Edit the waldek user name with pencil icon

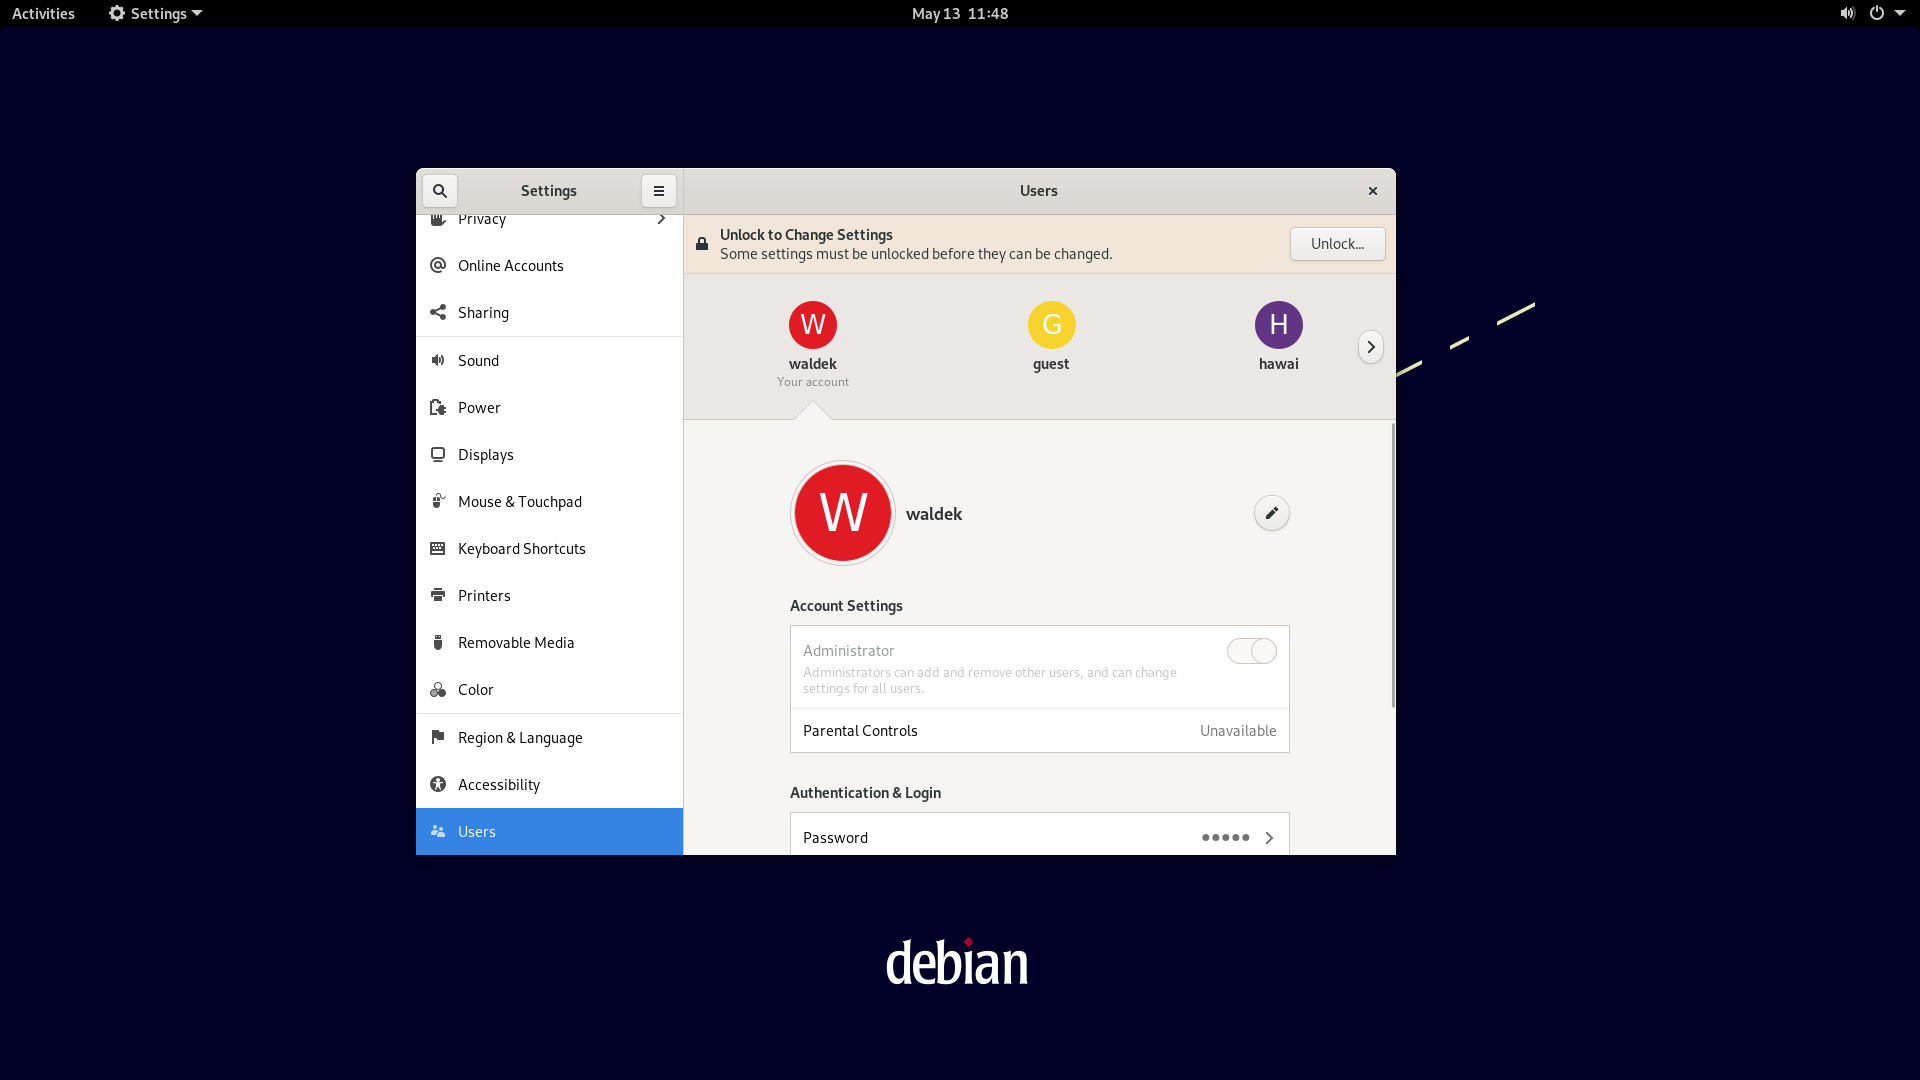pyautogui.click(x=1271, y=513)
